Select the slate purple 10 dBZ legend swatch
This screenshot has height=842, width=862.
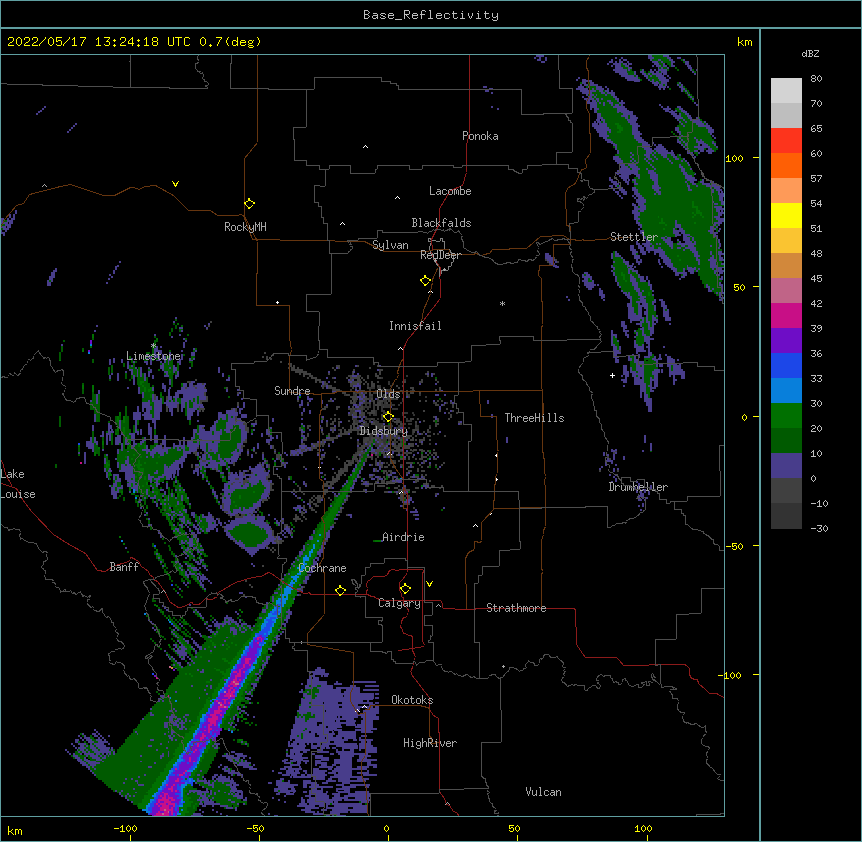[x=786, y=466]
